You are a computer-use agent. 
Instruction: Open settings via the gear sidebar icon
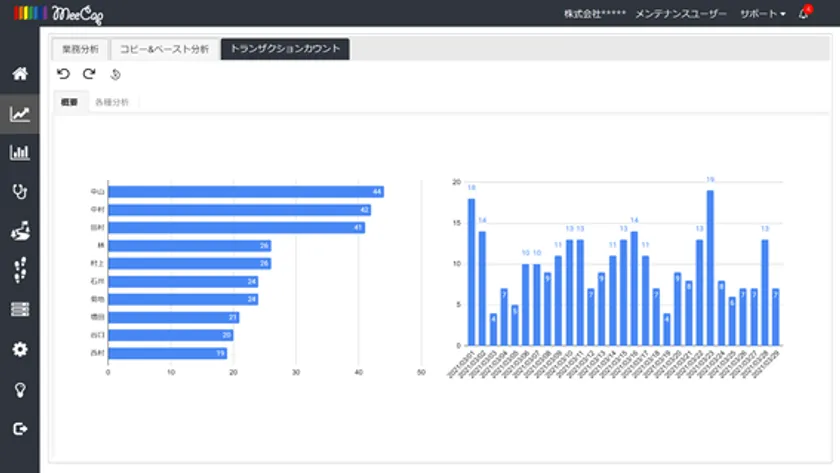point(19,350)
